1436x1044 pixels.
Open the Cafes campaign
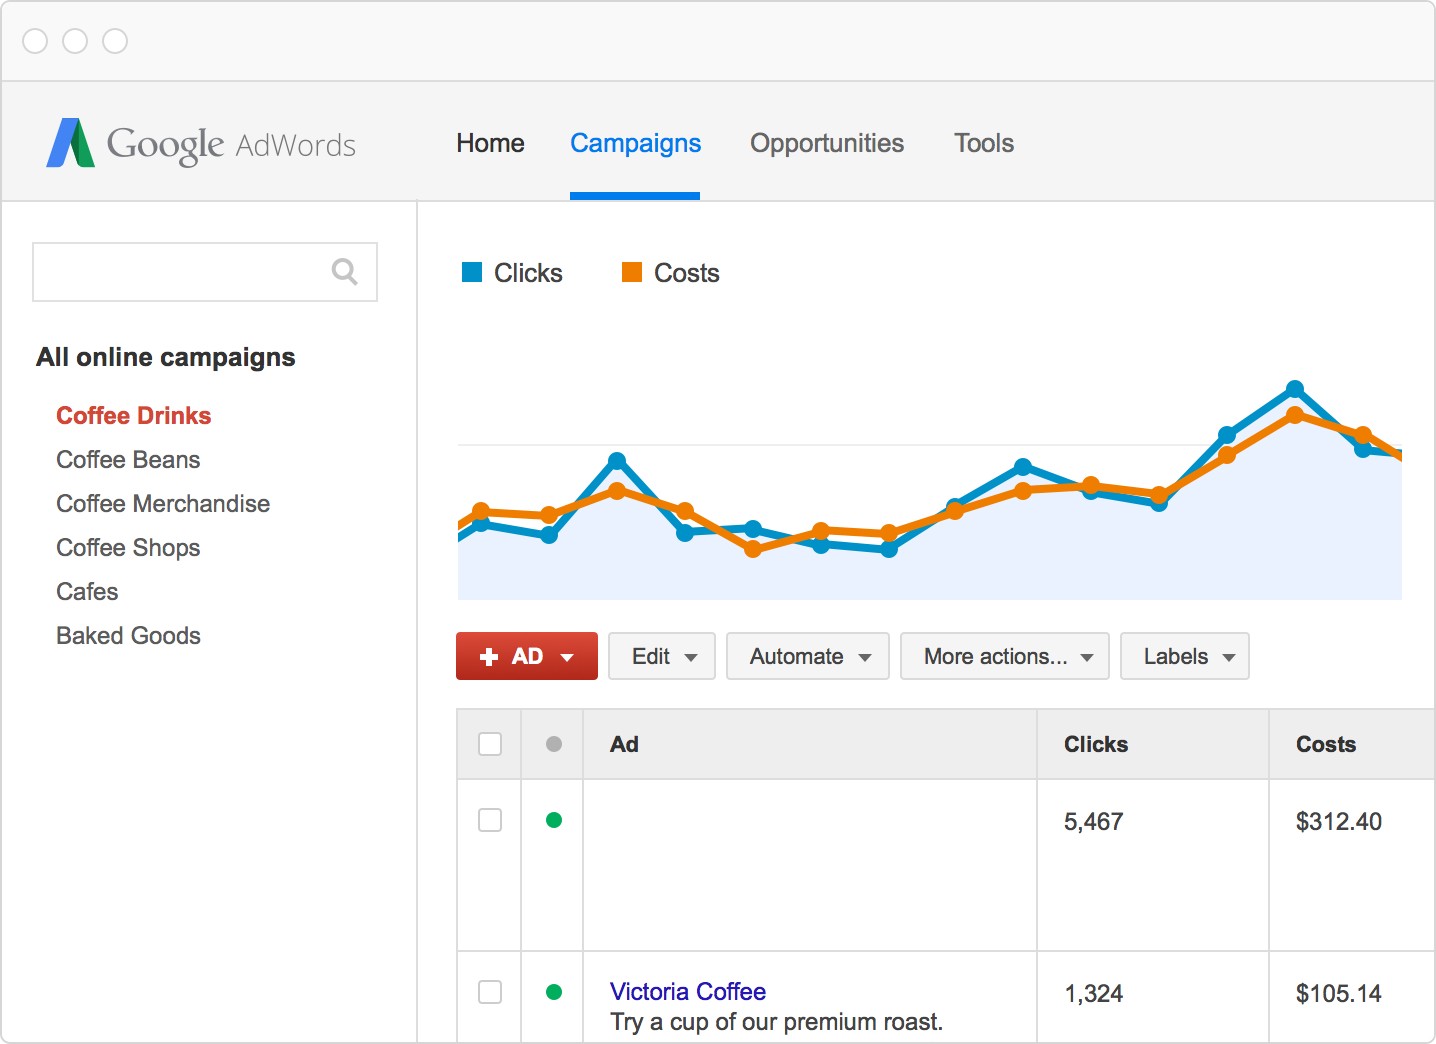(x=87, y=591)
